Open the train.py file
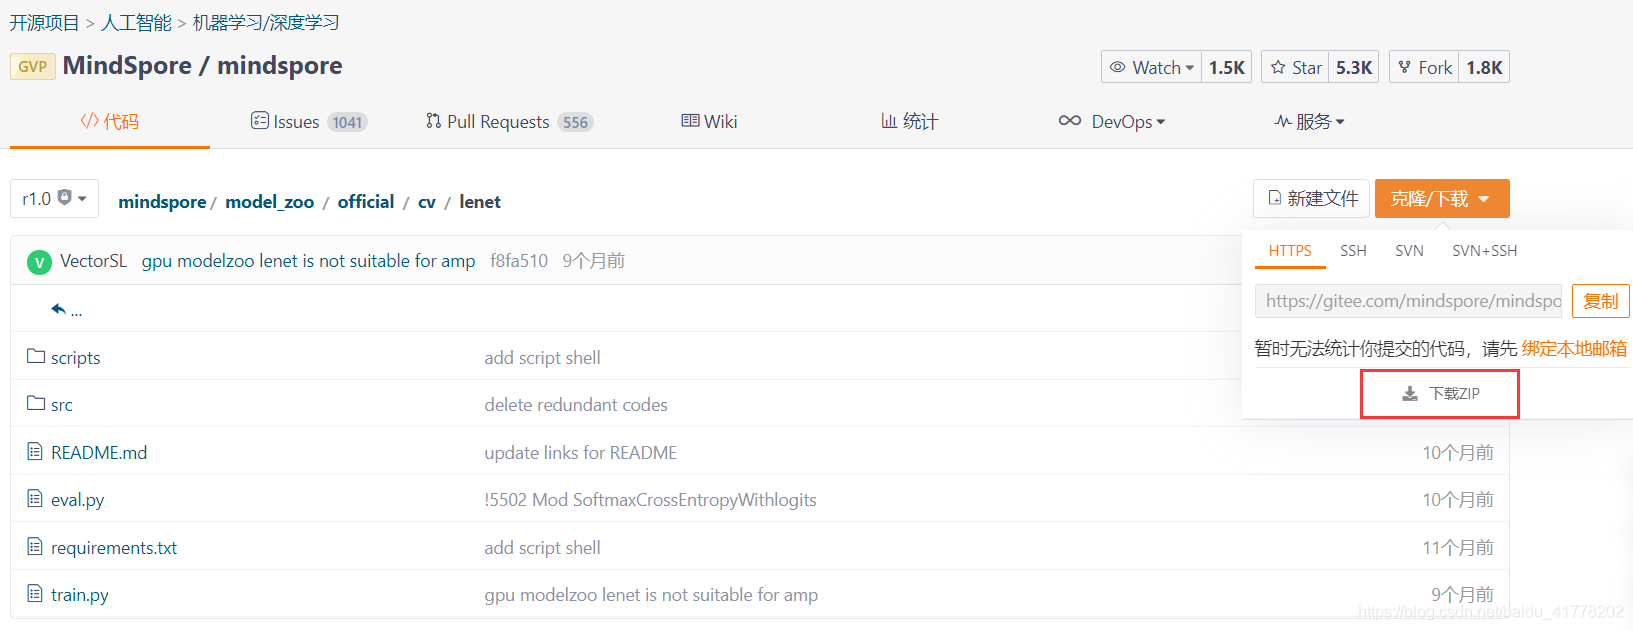Screen dimensions: 1633x630 tap(80, 595)
